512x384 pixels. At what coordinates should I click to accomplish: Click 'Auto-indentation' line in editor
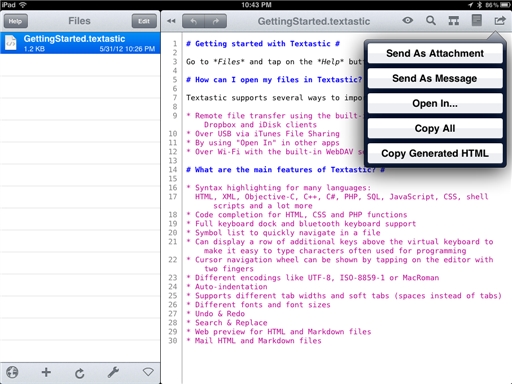coord(227,287)
